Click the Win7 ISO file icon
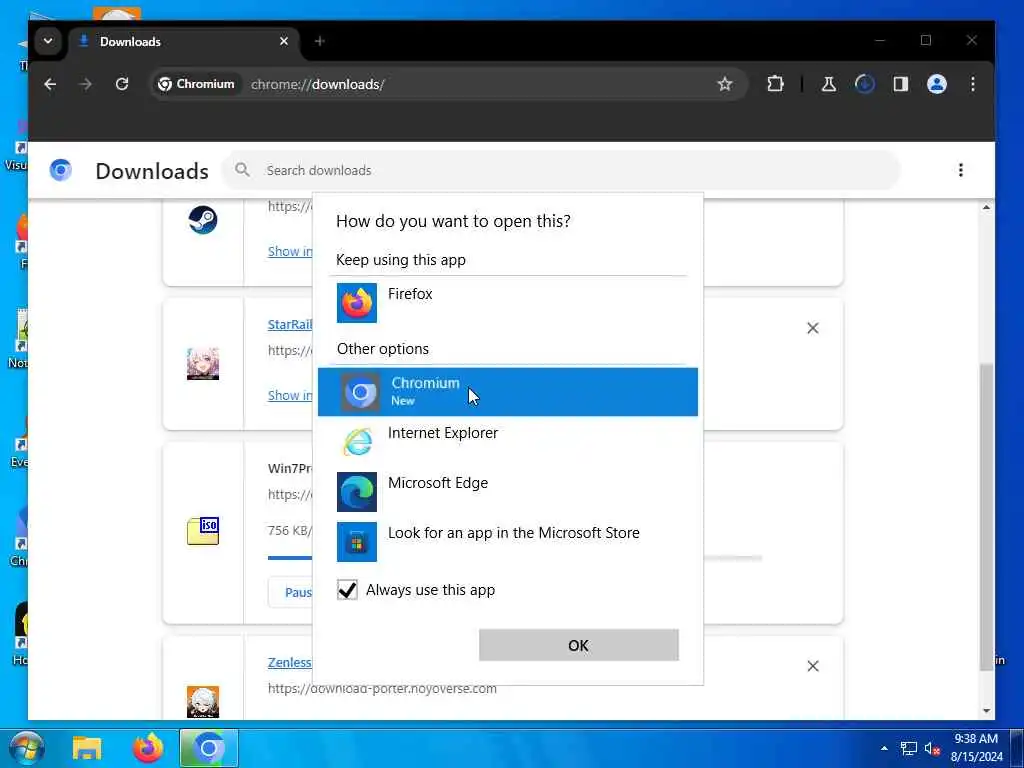The height and width of the screenshot is (768, 1024). click(203, 530)
